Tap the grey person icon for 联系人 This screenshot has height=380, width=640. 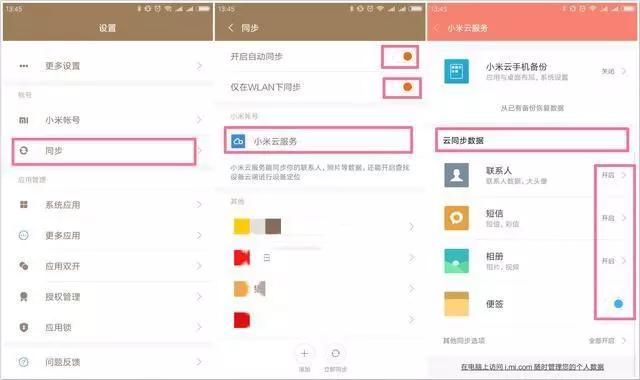(456, 175)
